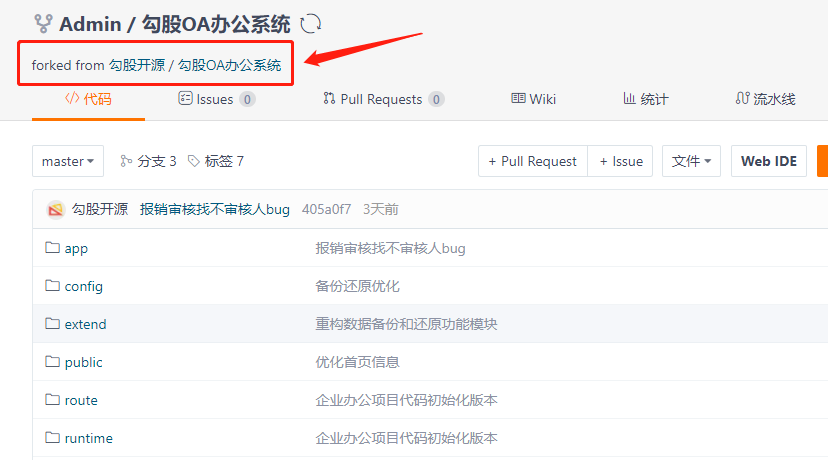Click the + Pull Request button
Screen dimensions: 828x460
(x=533, y=161)
